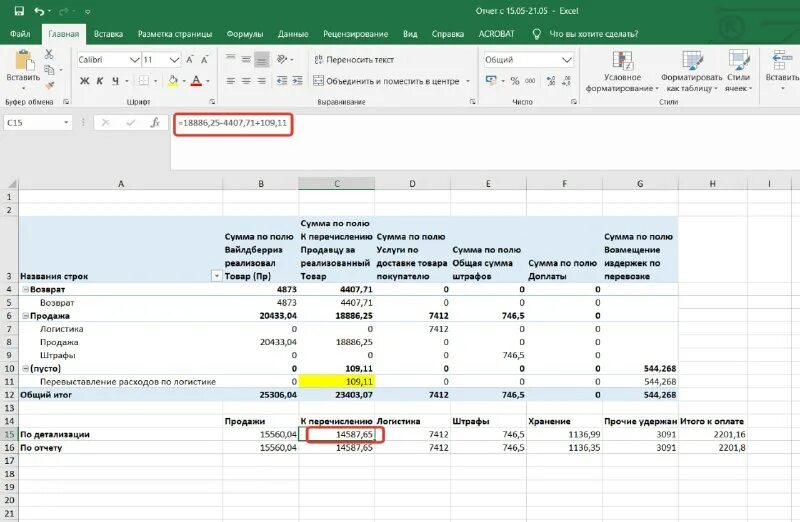Align text left icon
The image size is (800, 522).
point(231,81)
